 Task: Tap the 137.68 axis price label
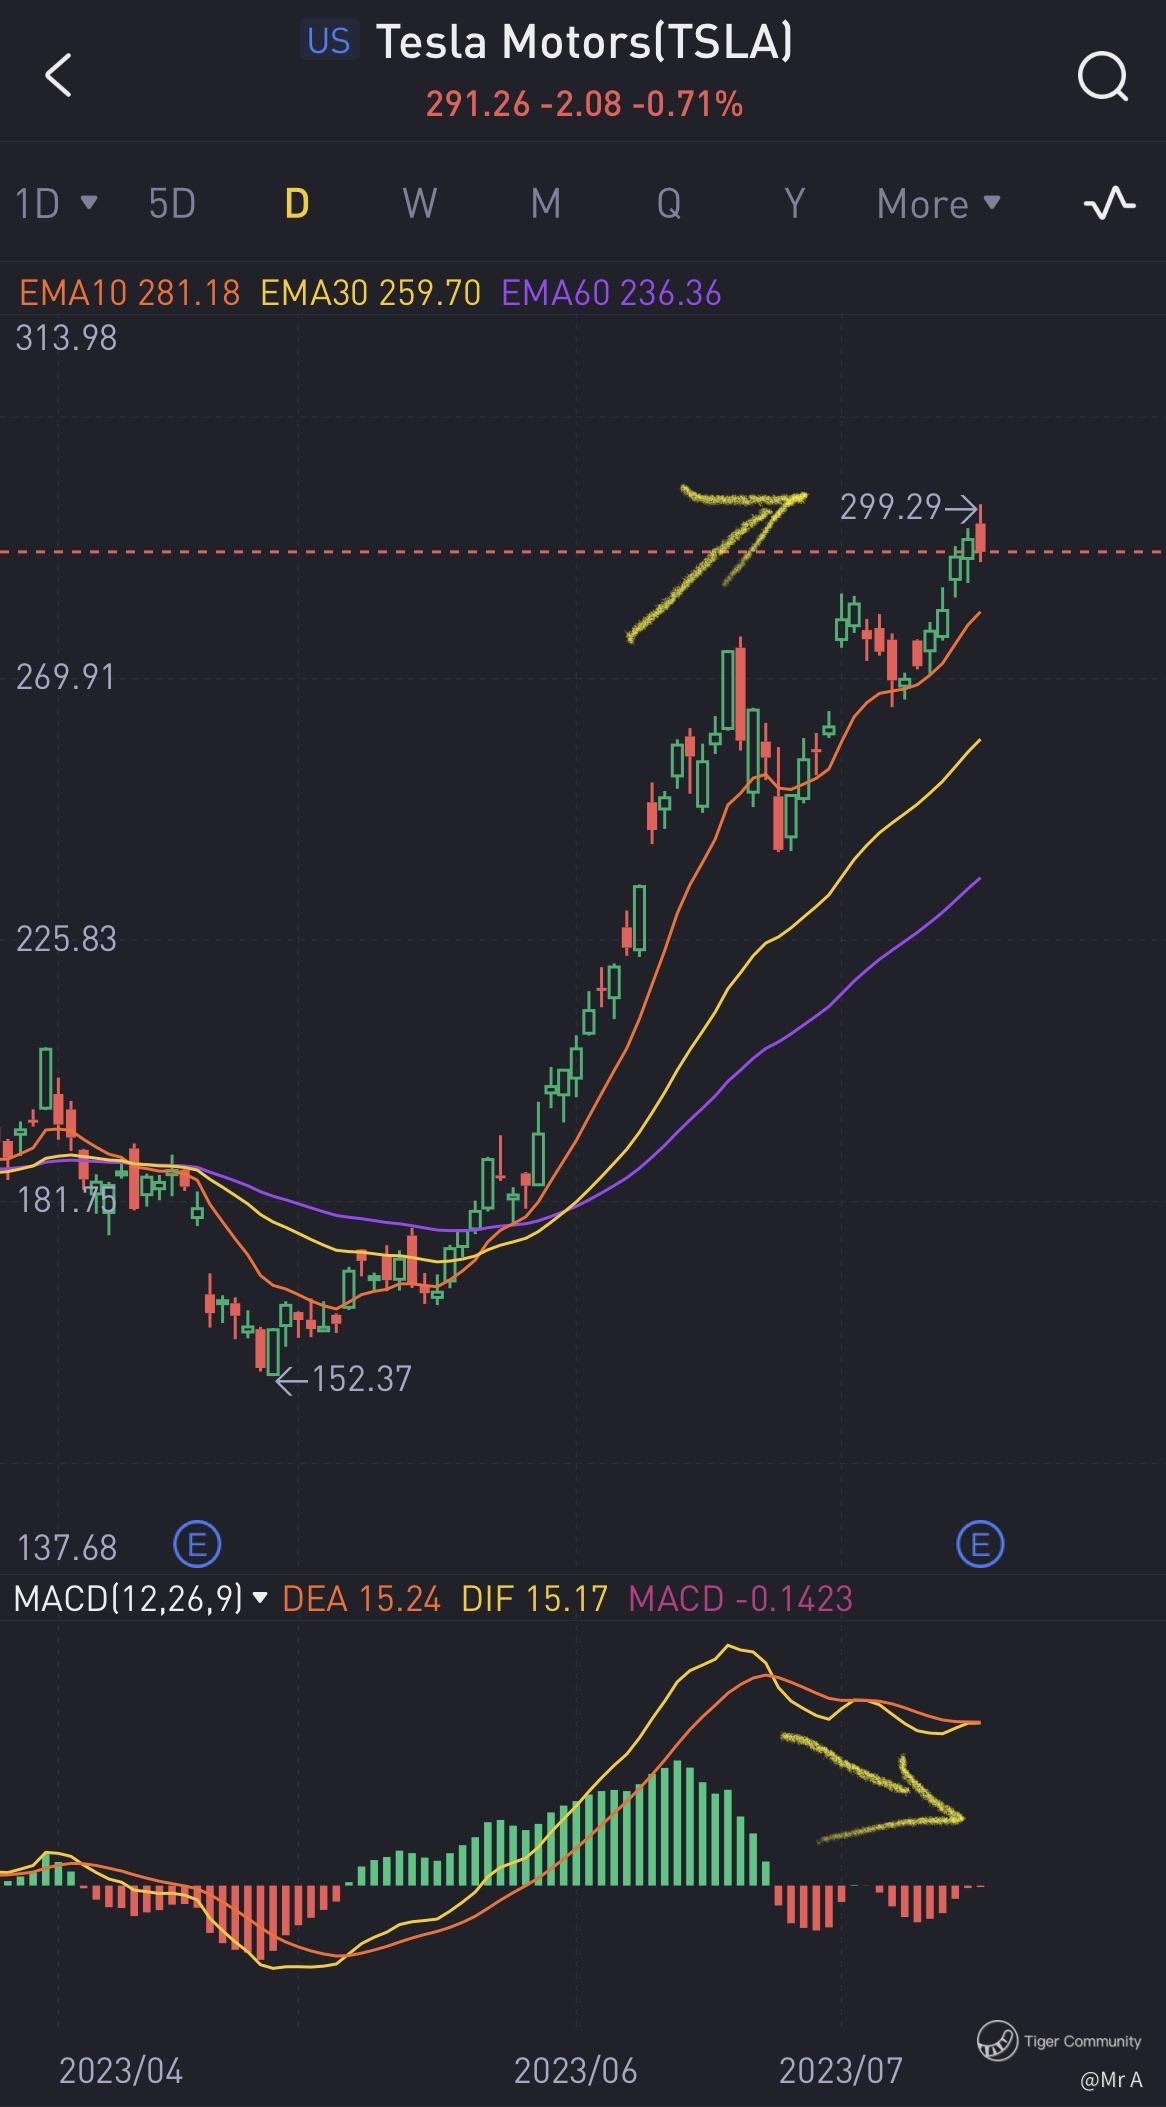click(x=66, y=1548)
